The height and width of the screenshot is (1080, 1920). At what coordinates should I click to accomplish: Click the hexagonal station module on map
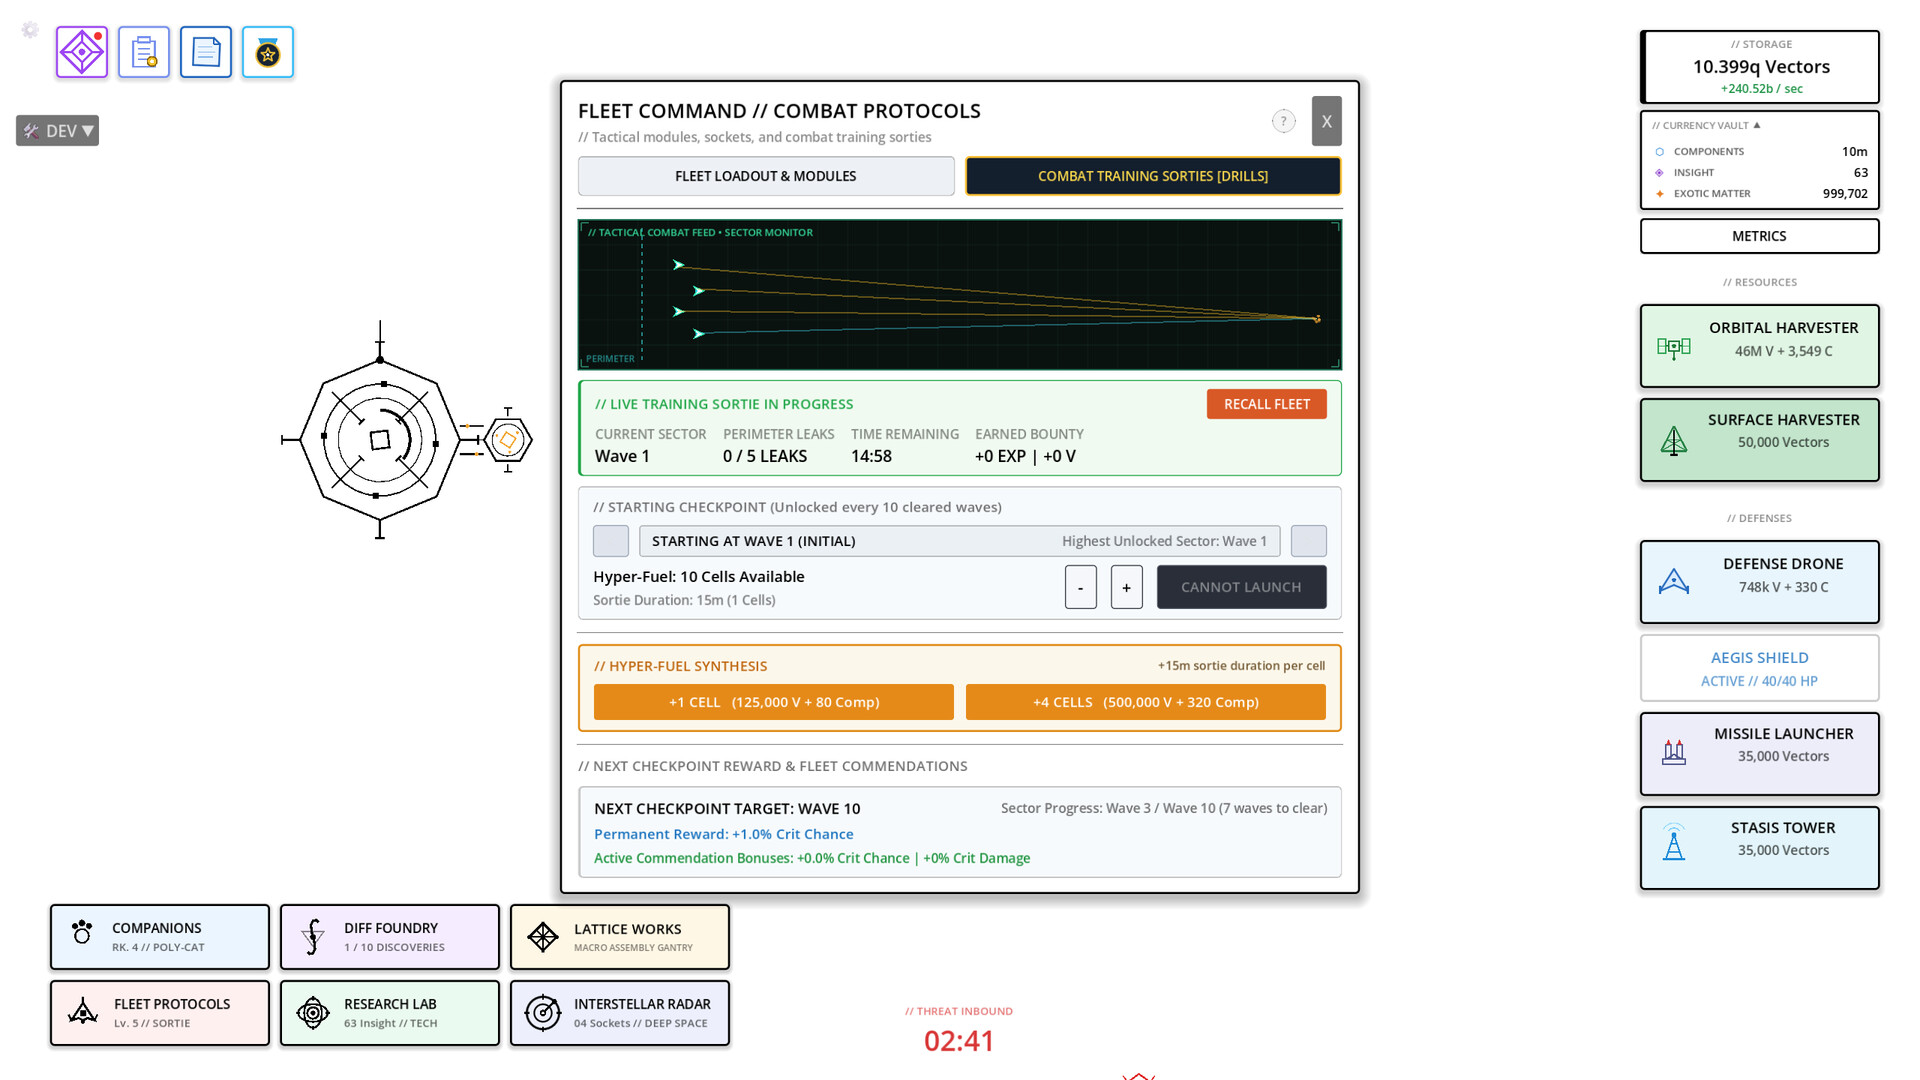508,440
